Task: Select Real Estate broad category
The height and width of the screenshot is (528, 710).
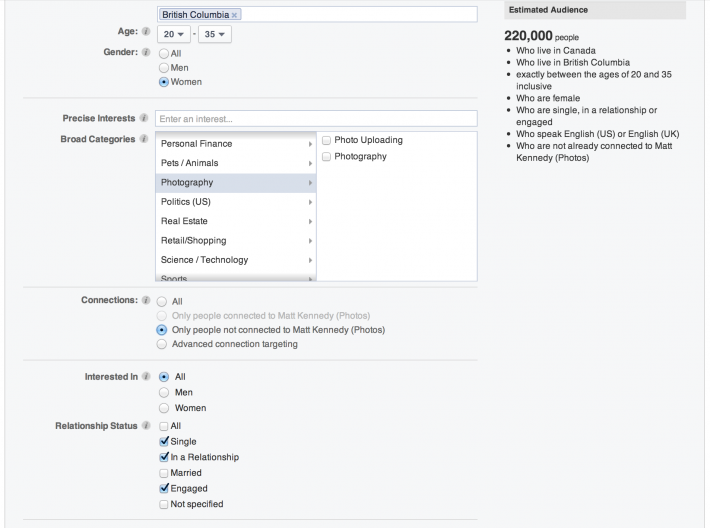Action: click(236, 221)
